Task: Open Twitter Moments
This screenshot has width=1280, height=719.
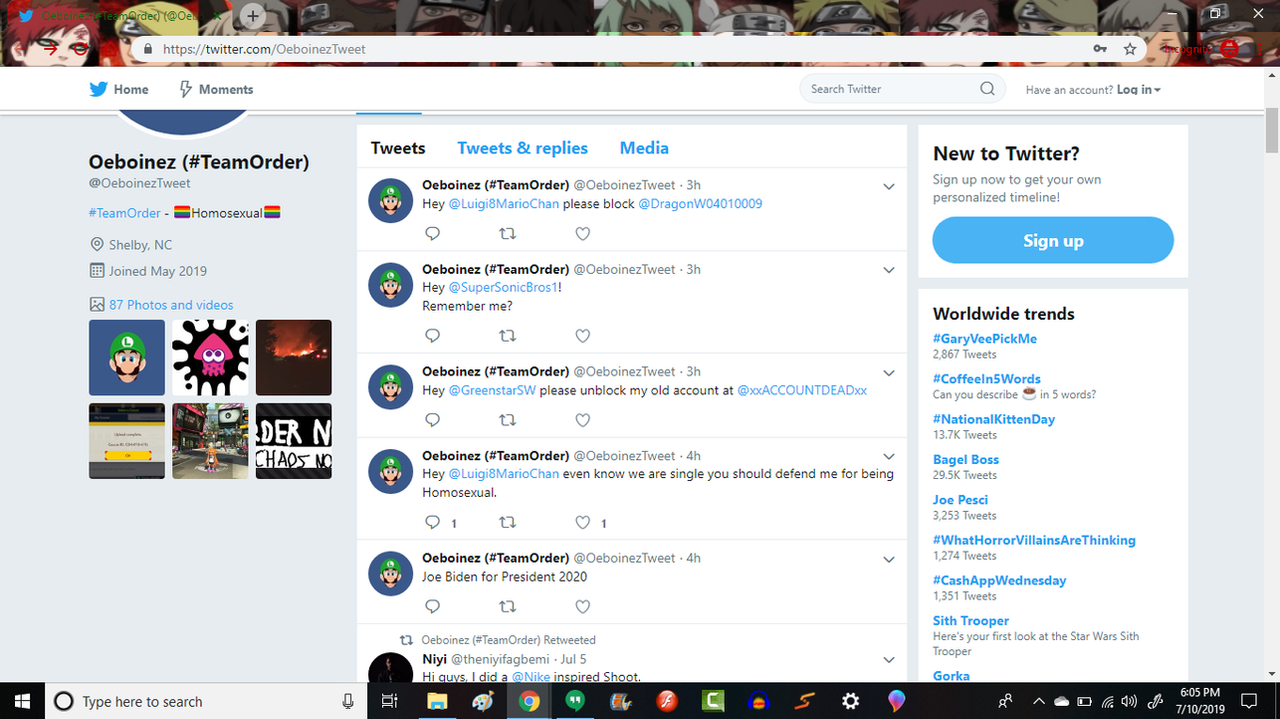Action: (215, 89)
